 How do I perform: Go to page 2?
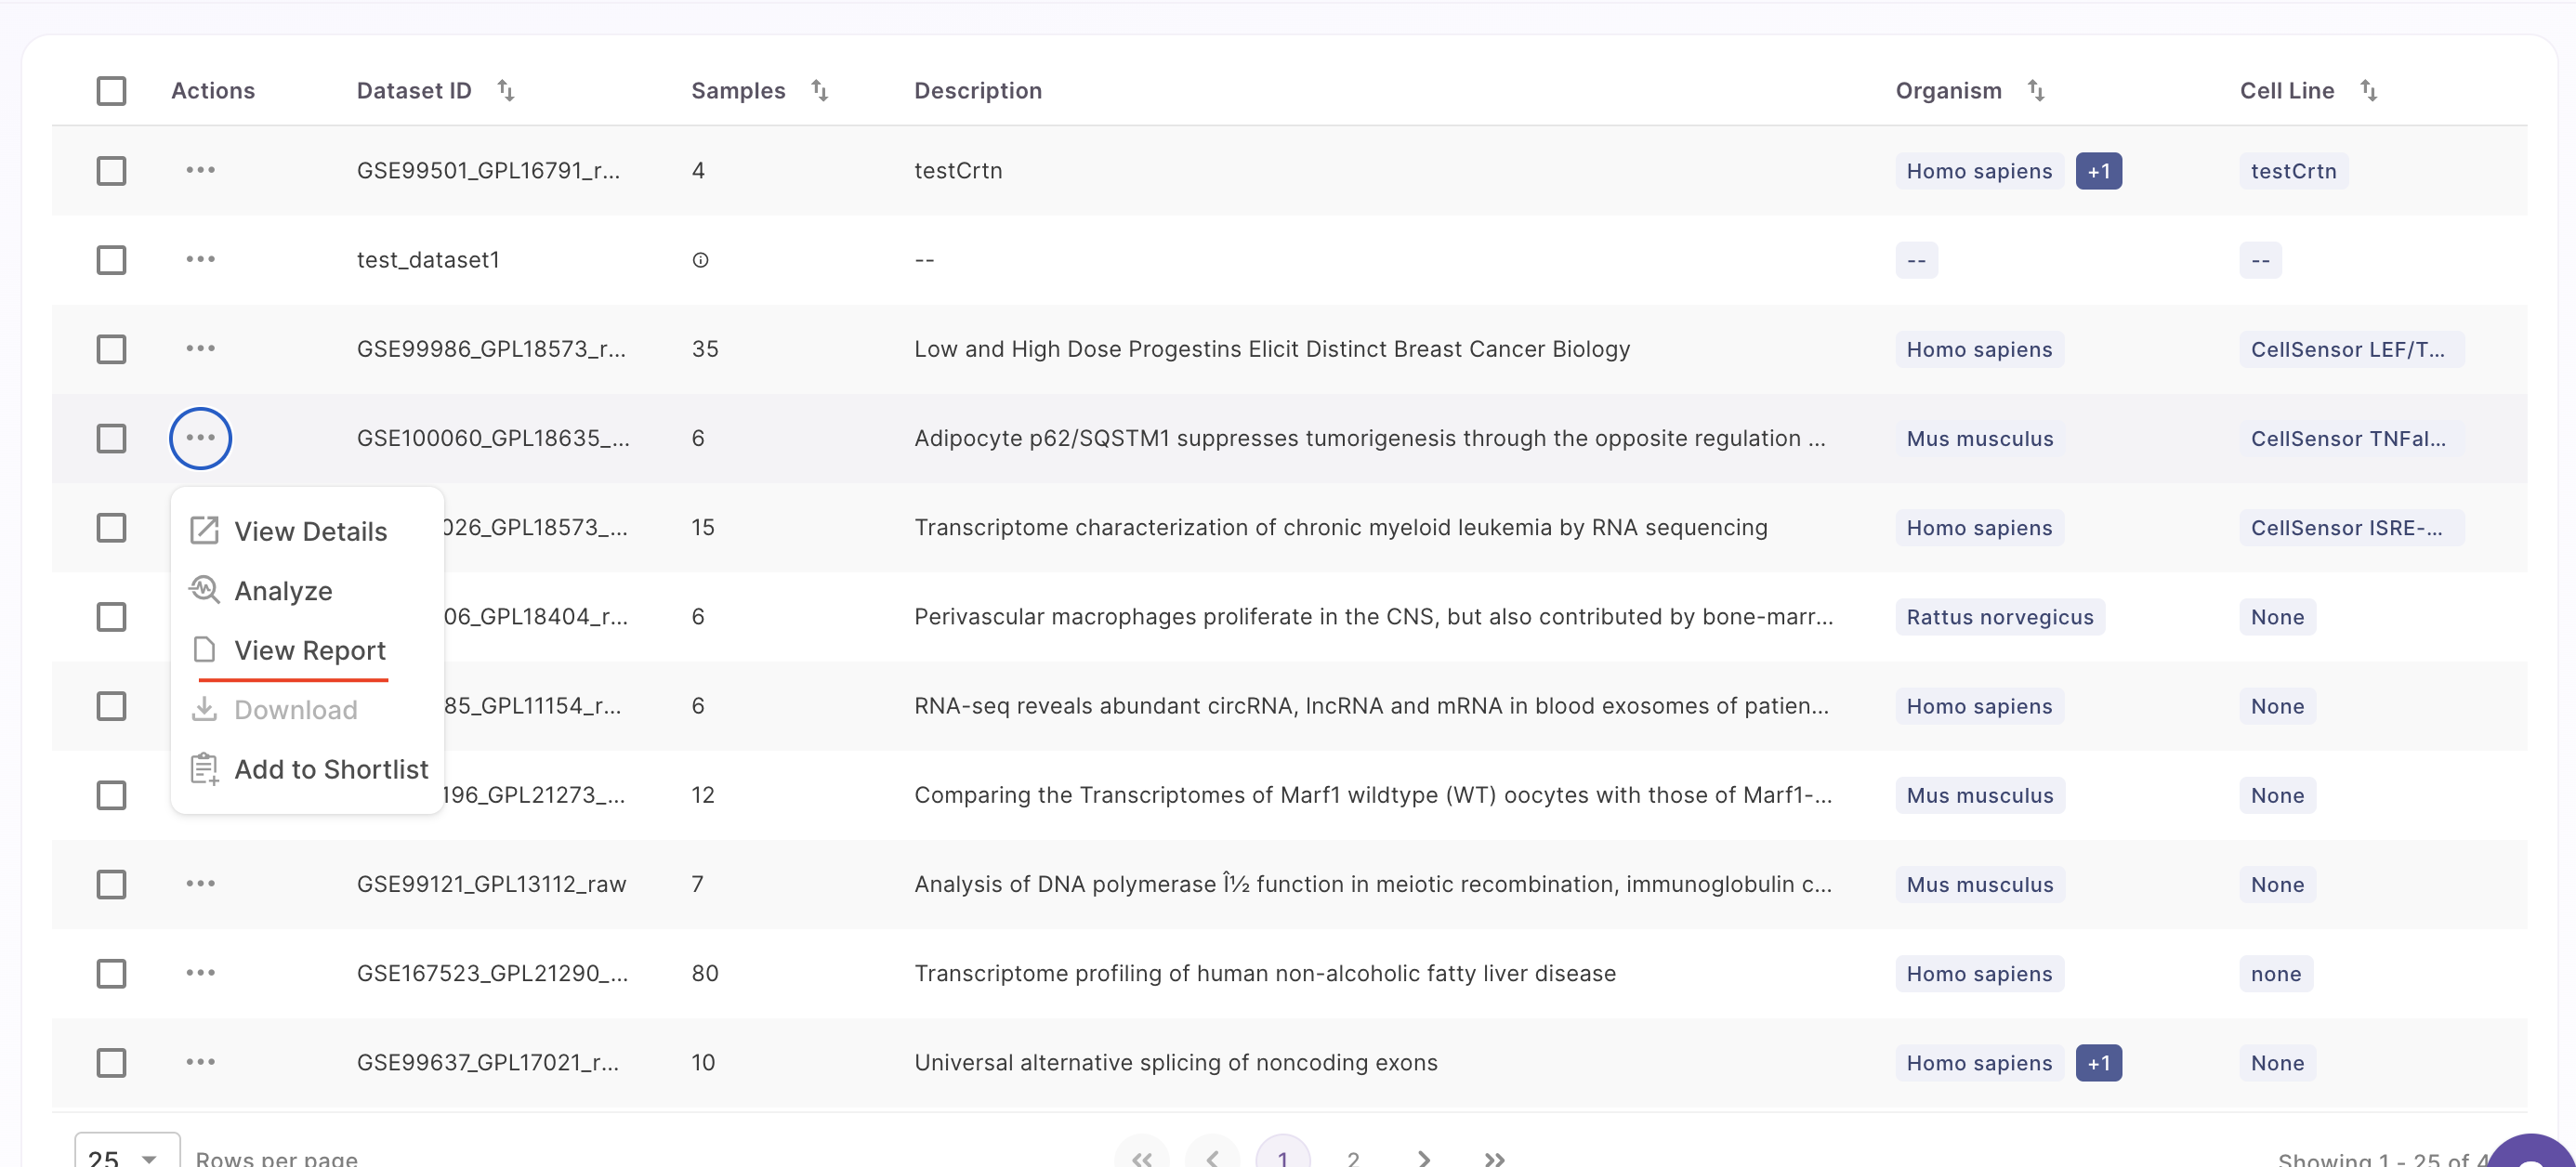click(x=1353, y=1158)
